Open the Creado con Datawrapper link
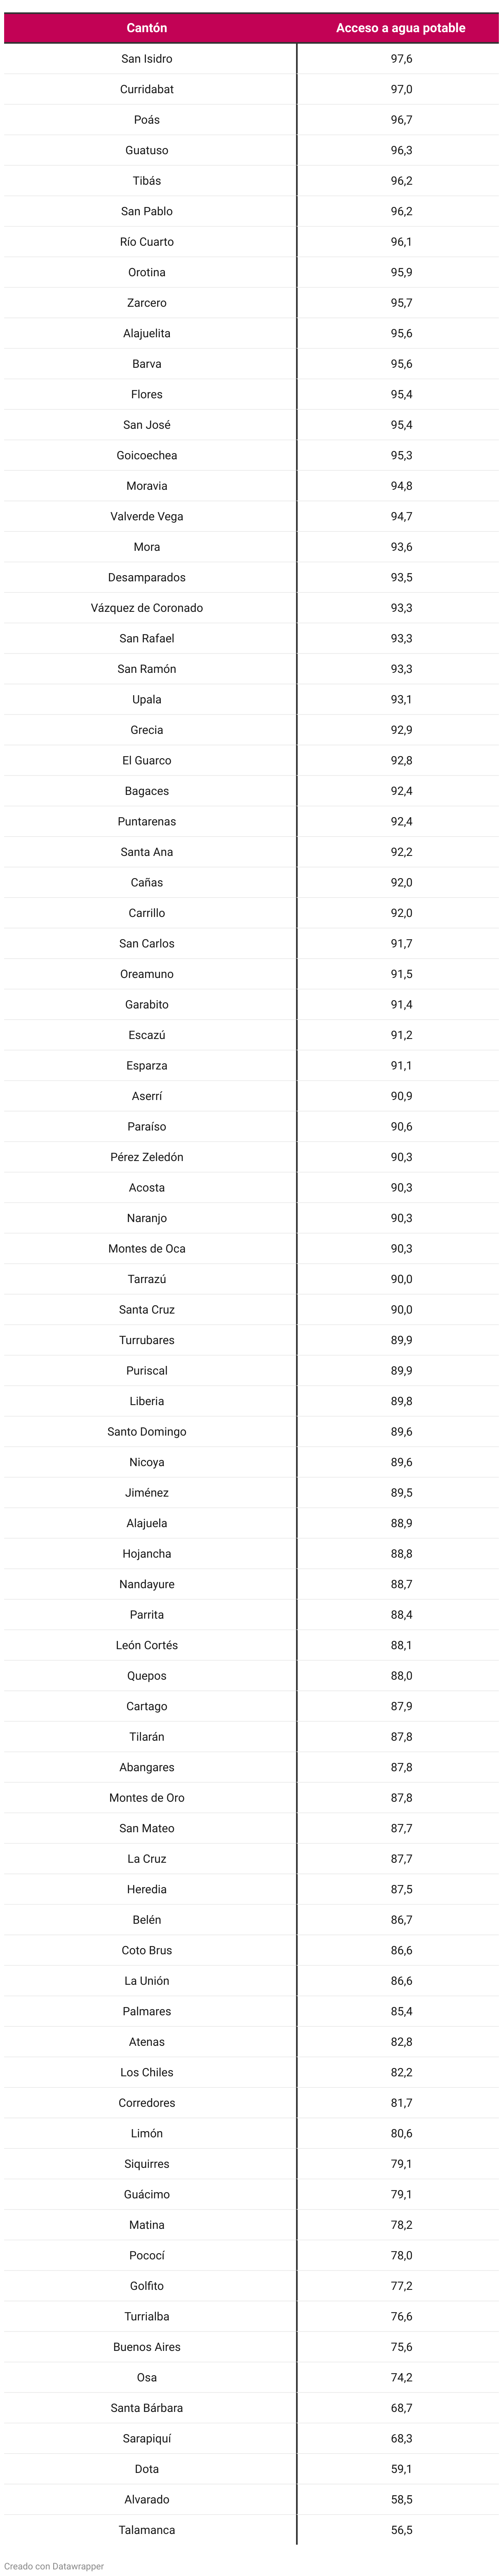 pyautogui.click(x=54, y=2566)
